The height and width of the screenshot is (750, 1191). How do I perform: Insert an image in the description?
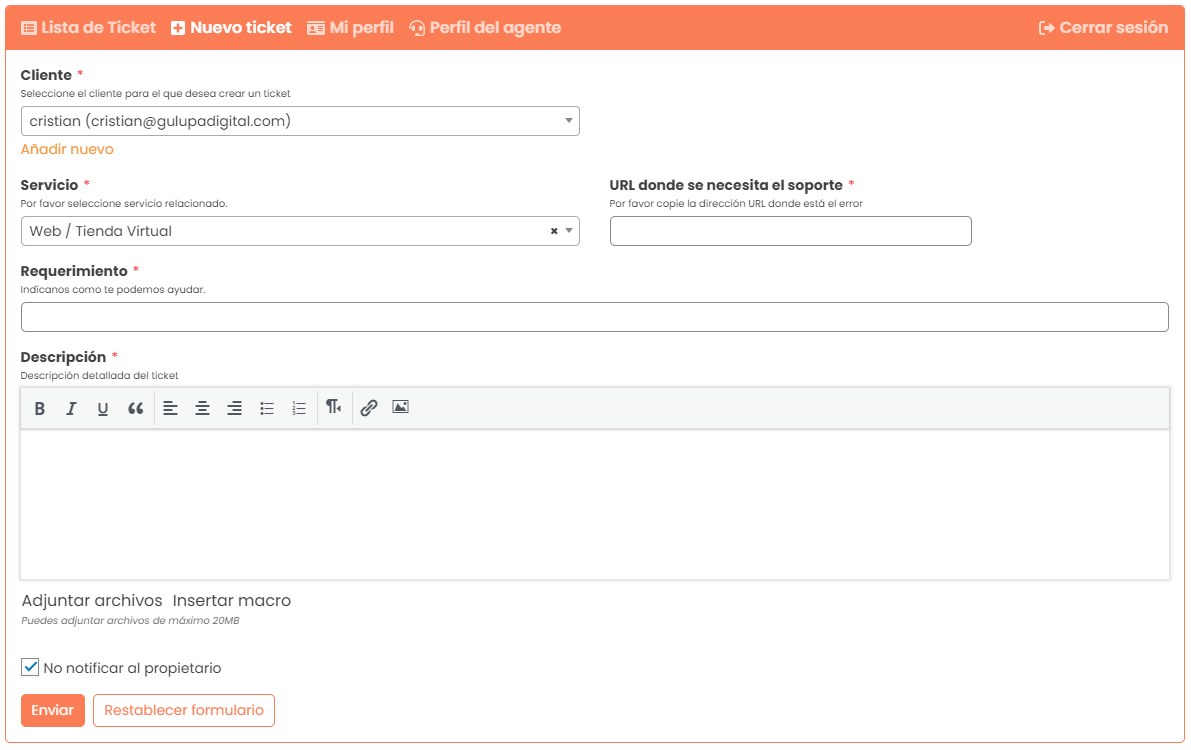[400, 407]
